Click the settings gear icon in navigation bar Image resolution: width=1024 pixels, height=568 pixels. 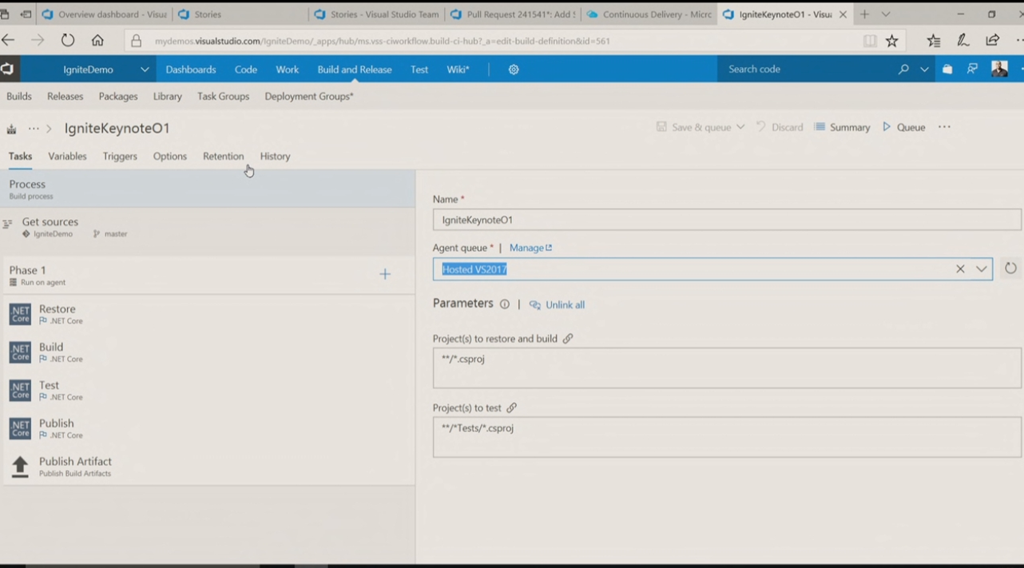pyautogui.click(x=514, y=70)
